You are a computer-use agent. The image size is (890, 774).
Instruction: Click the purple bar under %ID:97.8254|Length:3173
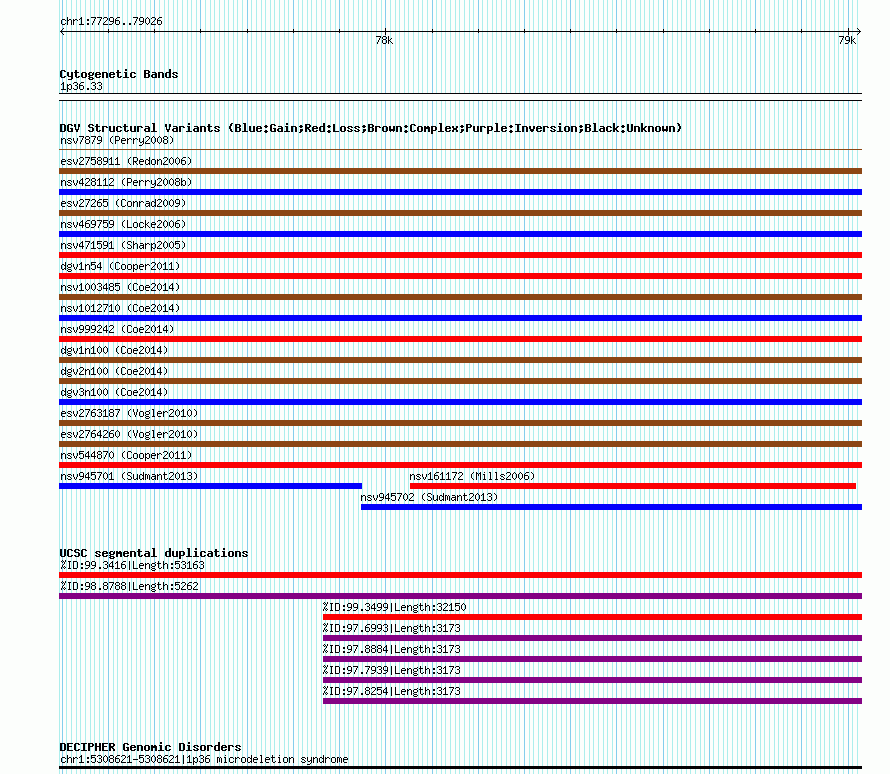593,701
